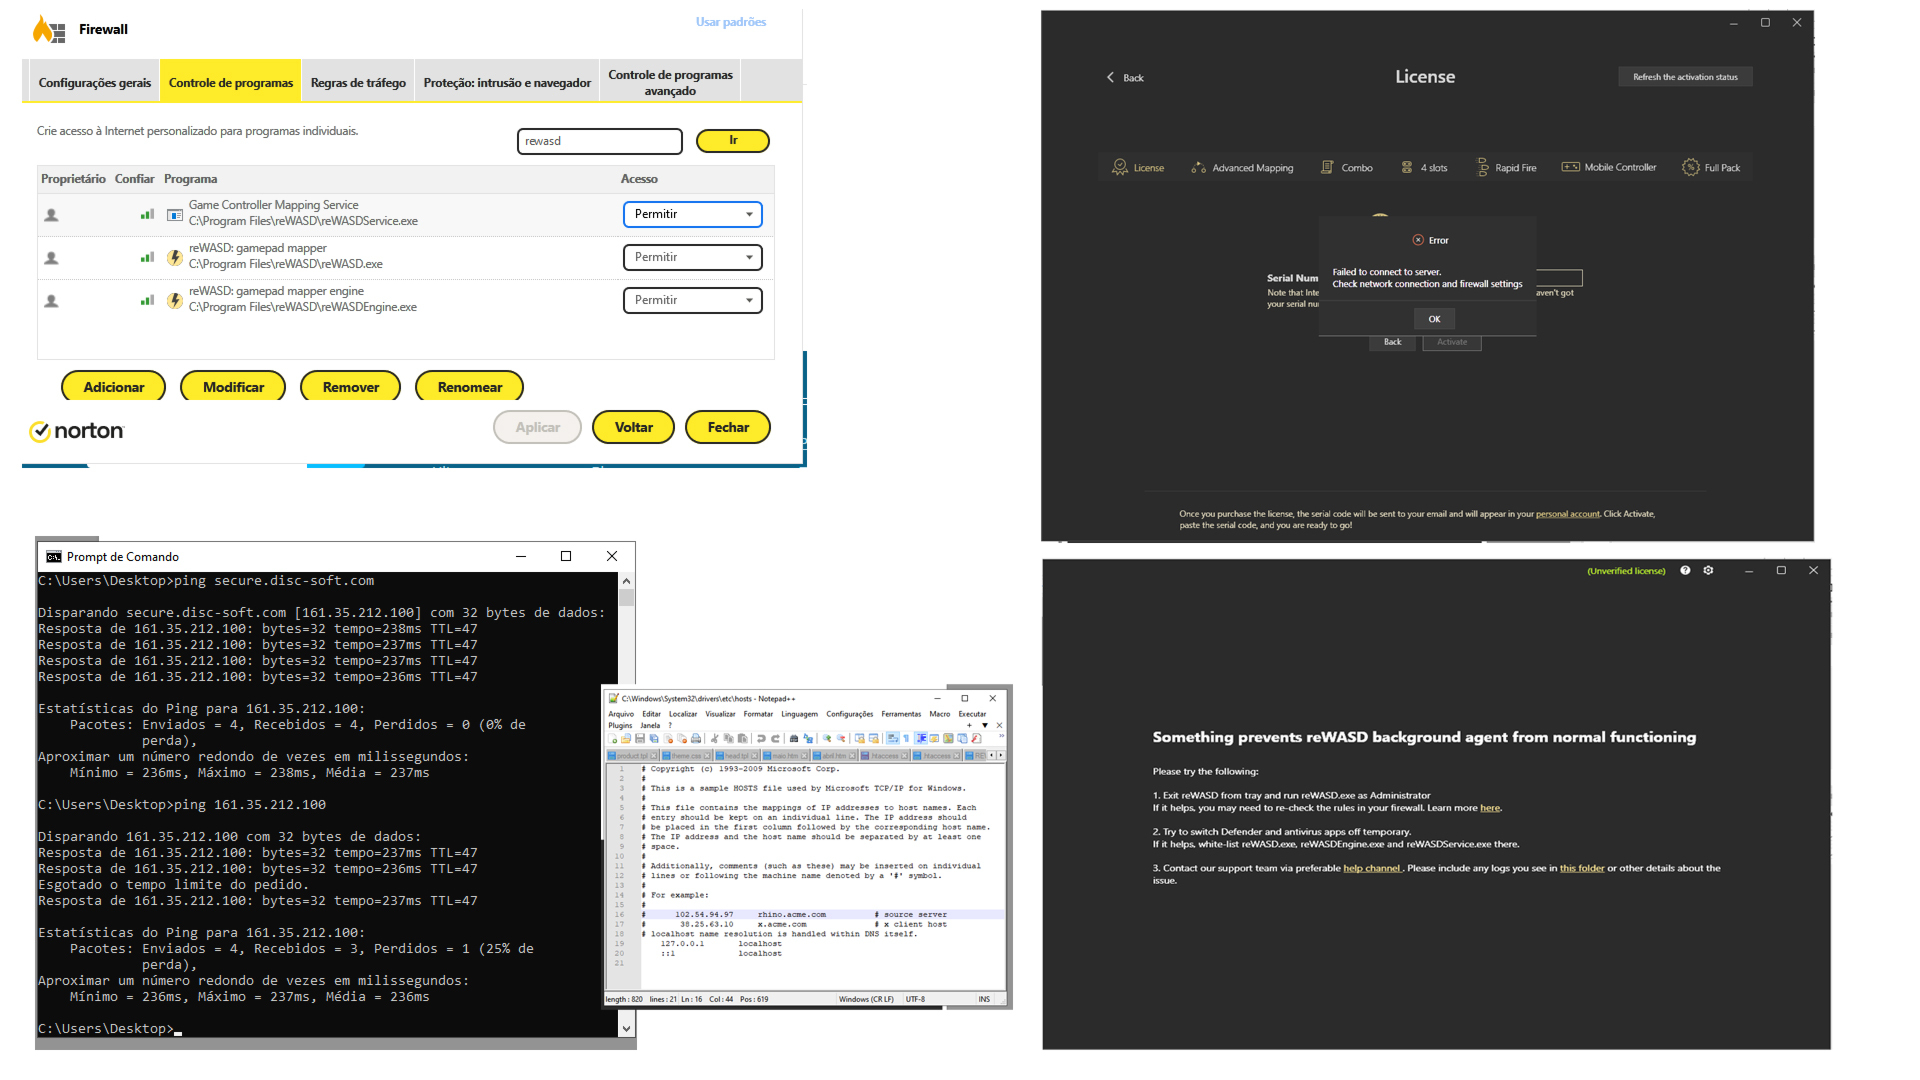Open access dropdown for reWASD.exe gamepad mapper

692,257
